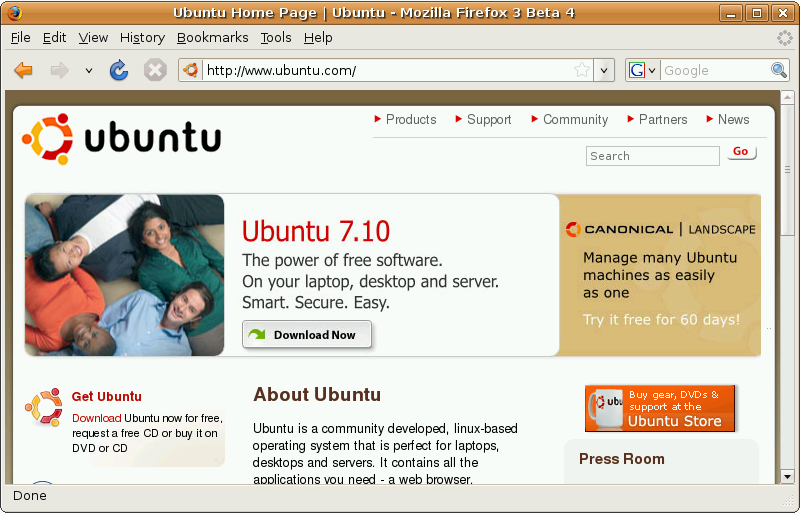The height and width of the screenshot is (513, 800).
Task: Click in the Google search box
Action: pos(715,70)
